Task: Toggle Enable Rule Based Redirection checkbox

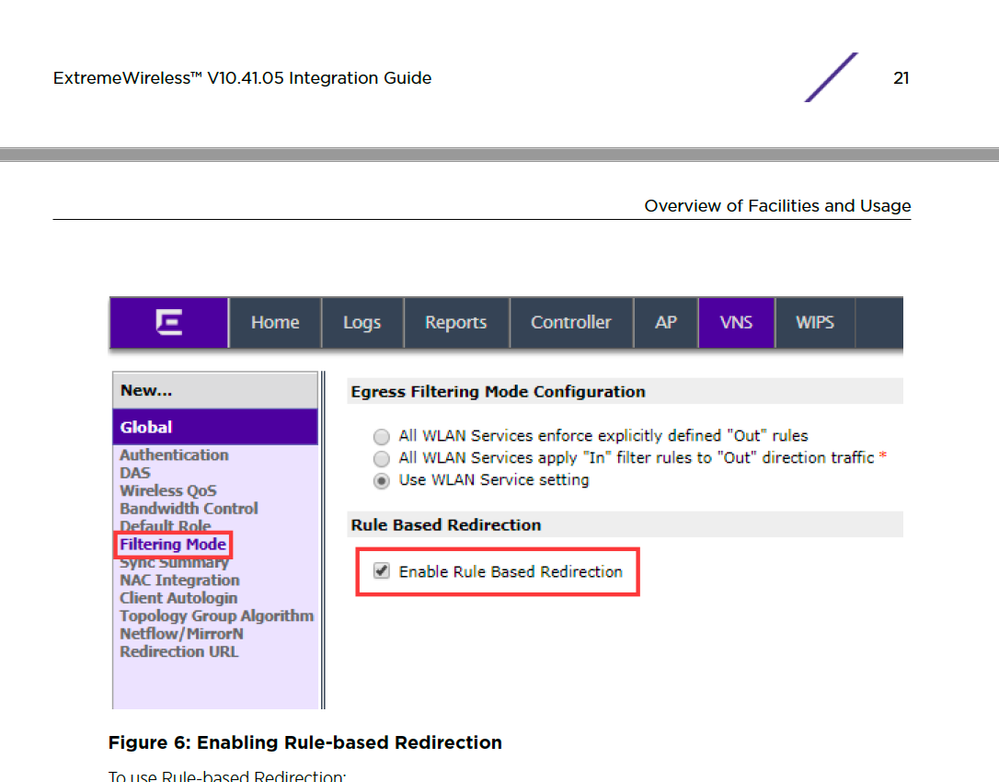Action: [382, 571]
